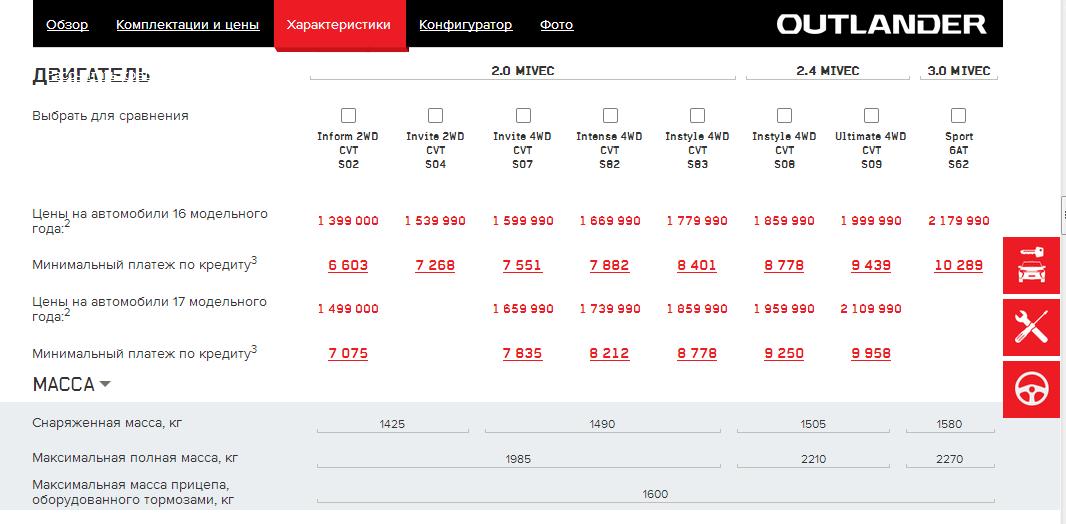Click the price 1 539 990
This screenshot has width=1066, height=524.
[435, 221]
